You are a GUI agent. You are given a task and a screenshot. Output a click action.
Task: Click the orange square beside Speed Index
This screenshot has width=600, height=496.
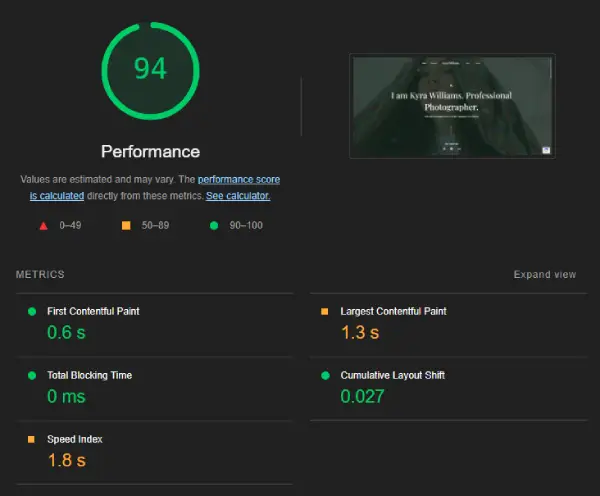pyautogui.click(x=31, y=439)
